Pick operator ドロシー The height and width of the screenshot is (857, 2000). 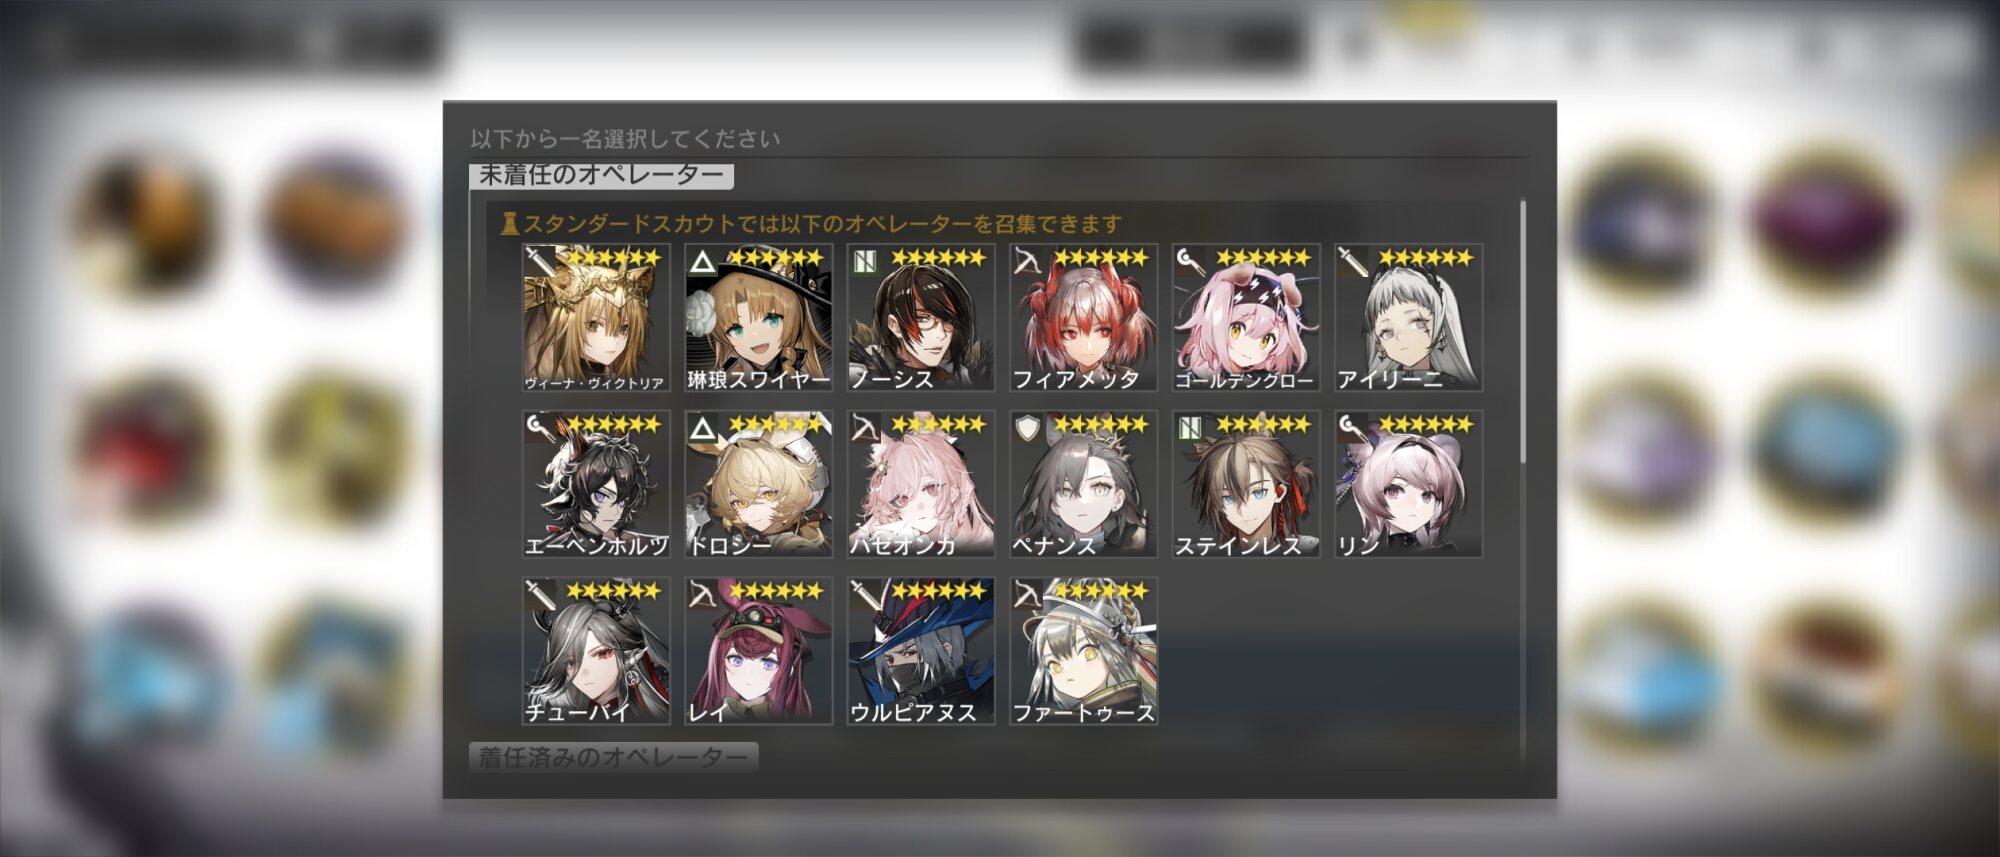point(758,484)
